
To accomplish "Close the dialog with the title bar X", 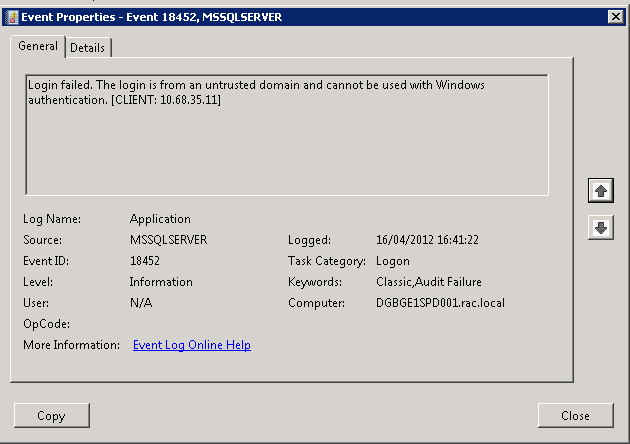I will pyautogui.click(x=616, y=16).
